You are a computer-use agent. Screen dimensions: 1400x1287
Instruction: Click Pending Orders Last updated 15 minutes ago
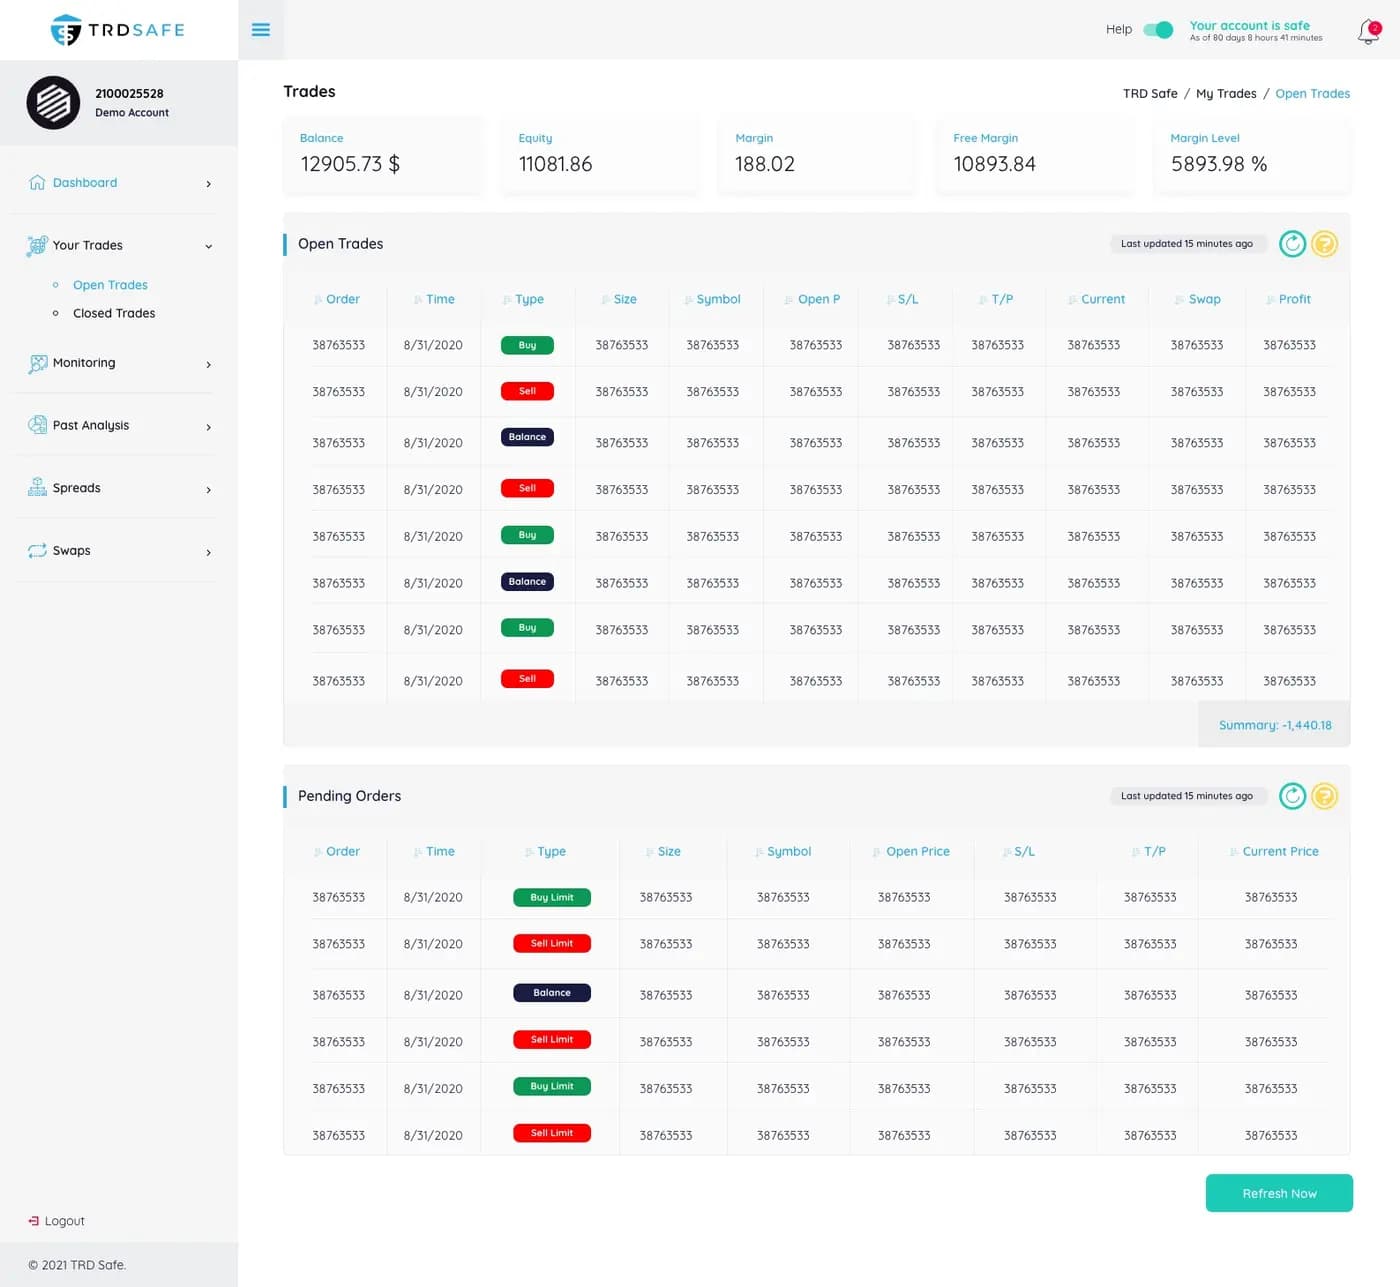point(1187,796)
